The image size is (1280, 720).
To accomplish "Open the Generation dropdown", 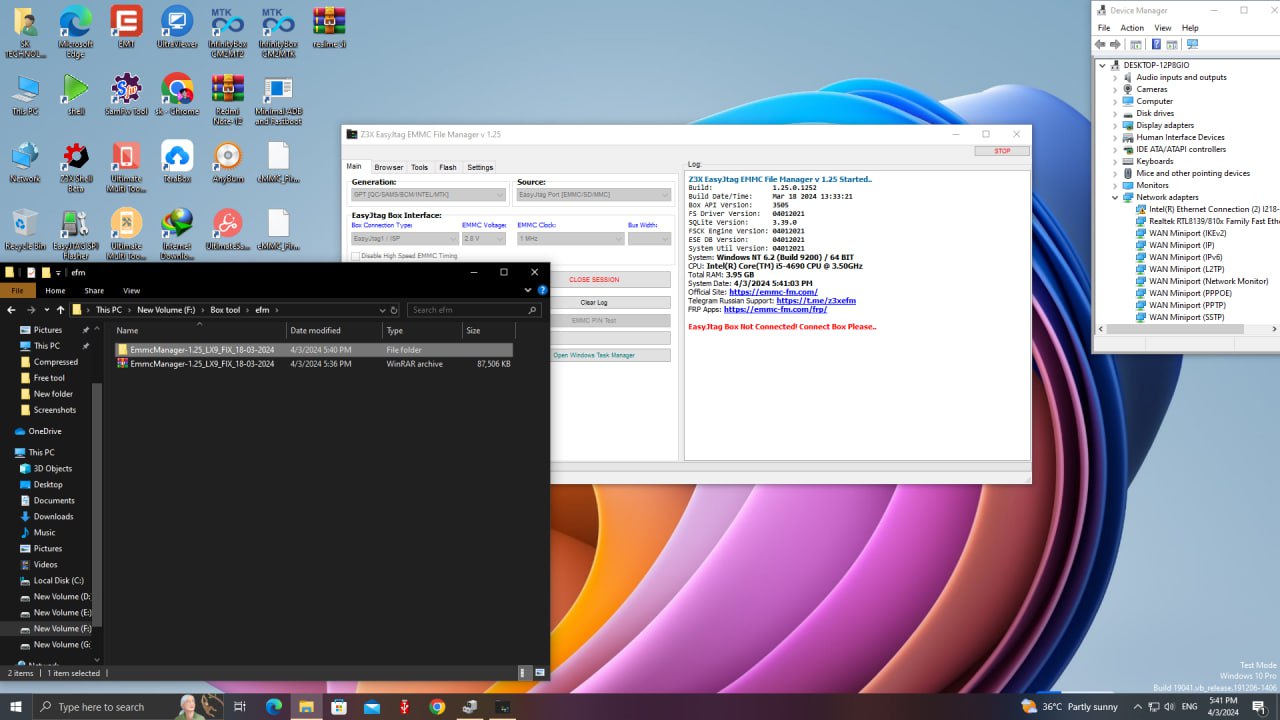I will click(429, 195).
